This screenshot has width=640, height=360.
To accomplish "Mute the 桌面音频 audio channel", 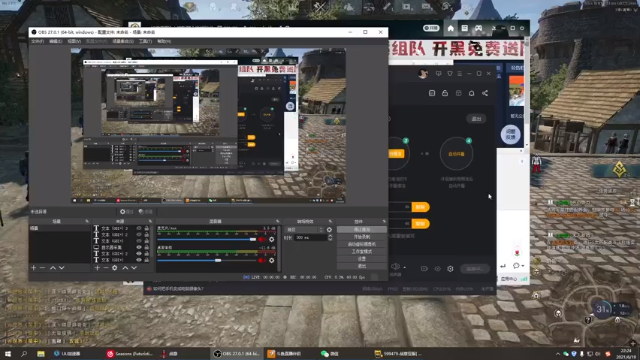I will (x=262, y=260).
